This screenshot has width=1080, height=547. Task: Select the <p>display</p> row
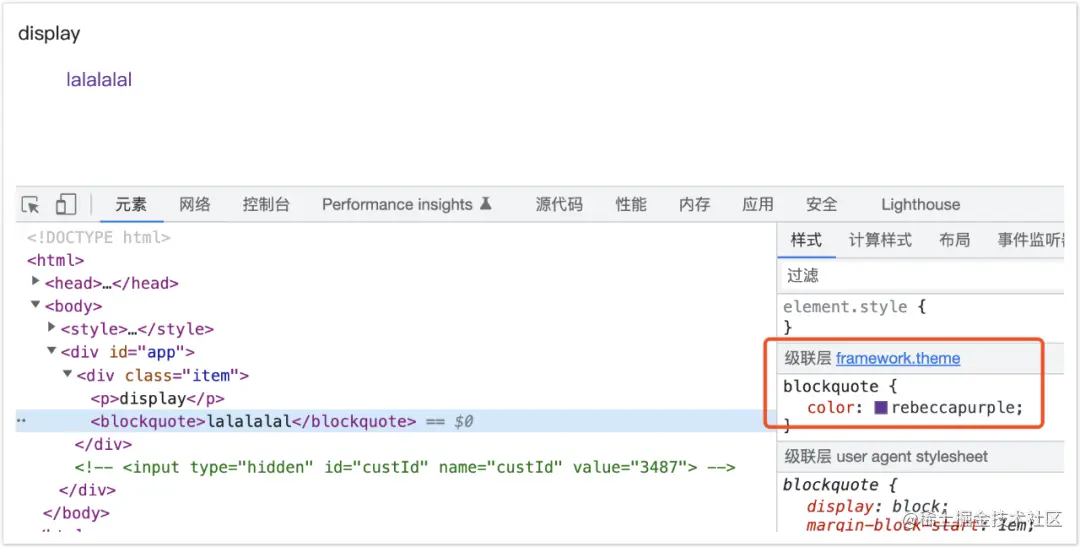point(158,398)
